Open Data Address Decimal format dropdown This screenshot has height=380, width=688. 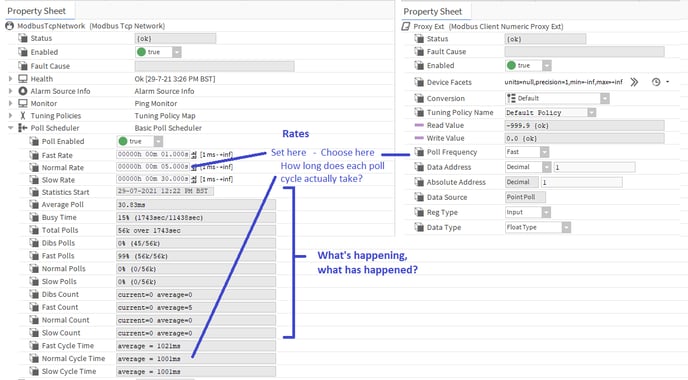point(546,167)
